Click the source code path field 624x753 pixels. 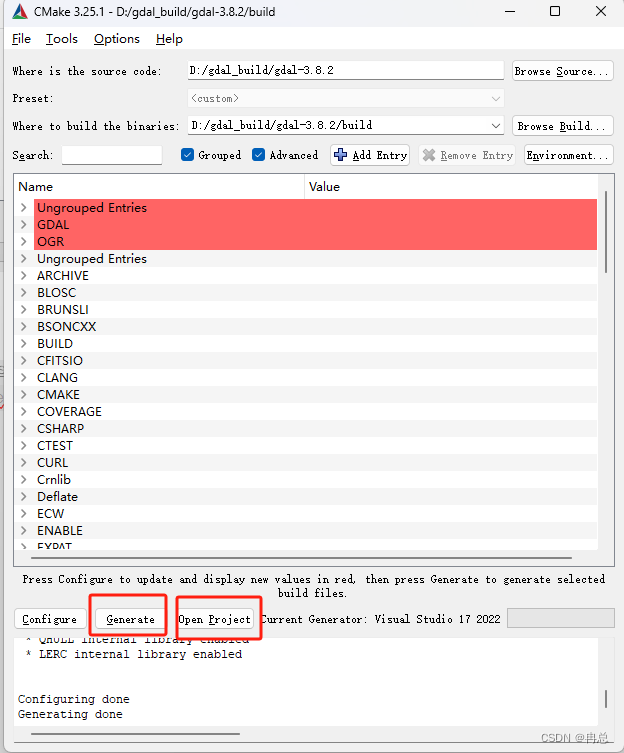coord(345,70)
